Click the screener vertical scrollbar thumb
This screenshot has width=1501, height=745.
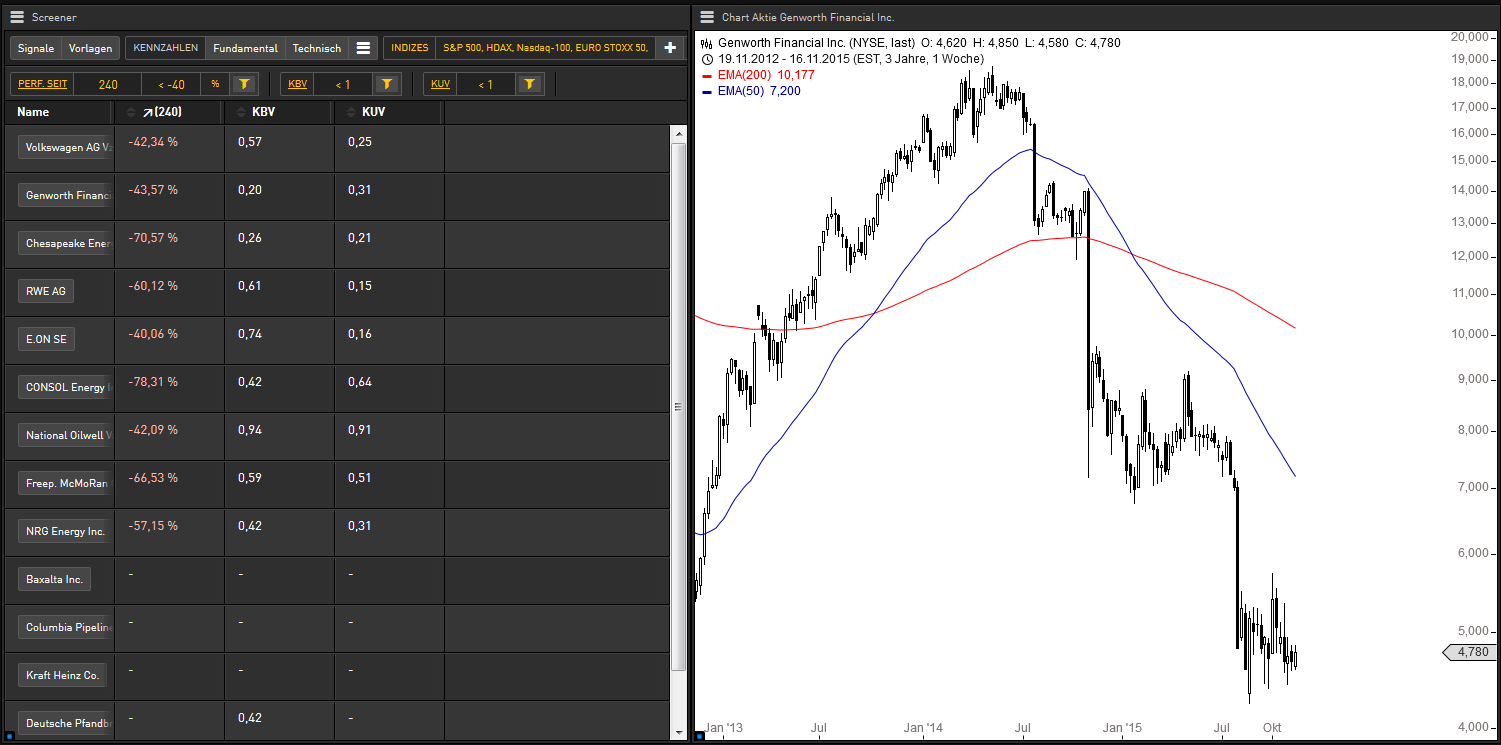click(678, 406)
